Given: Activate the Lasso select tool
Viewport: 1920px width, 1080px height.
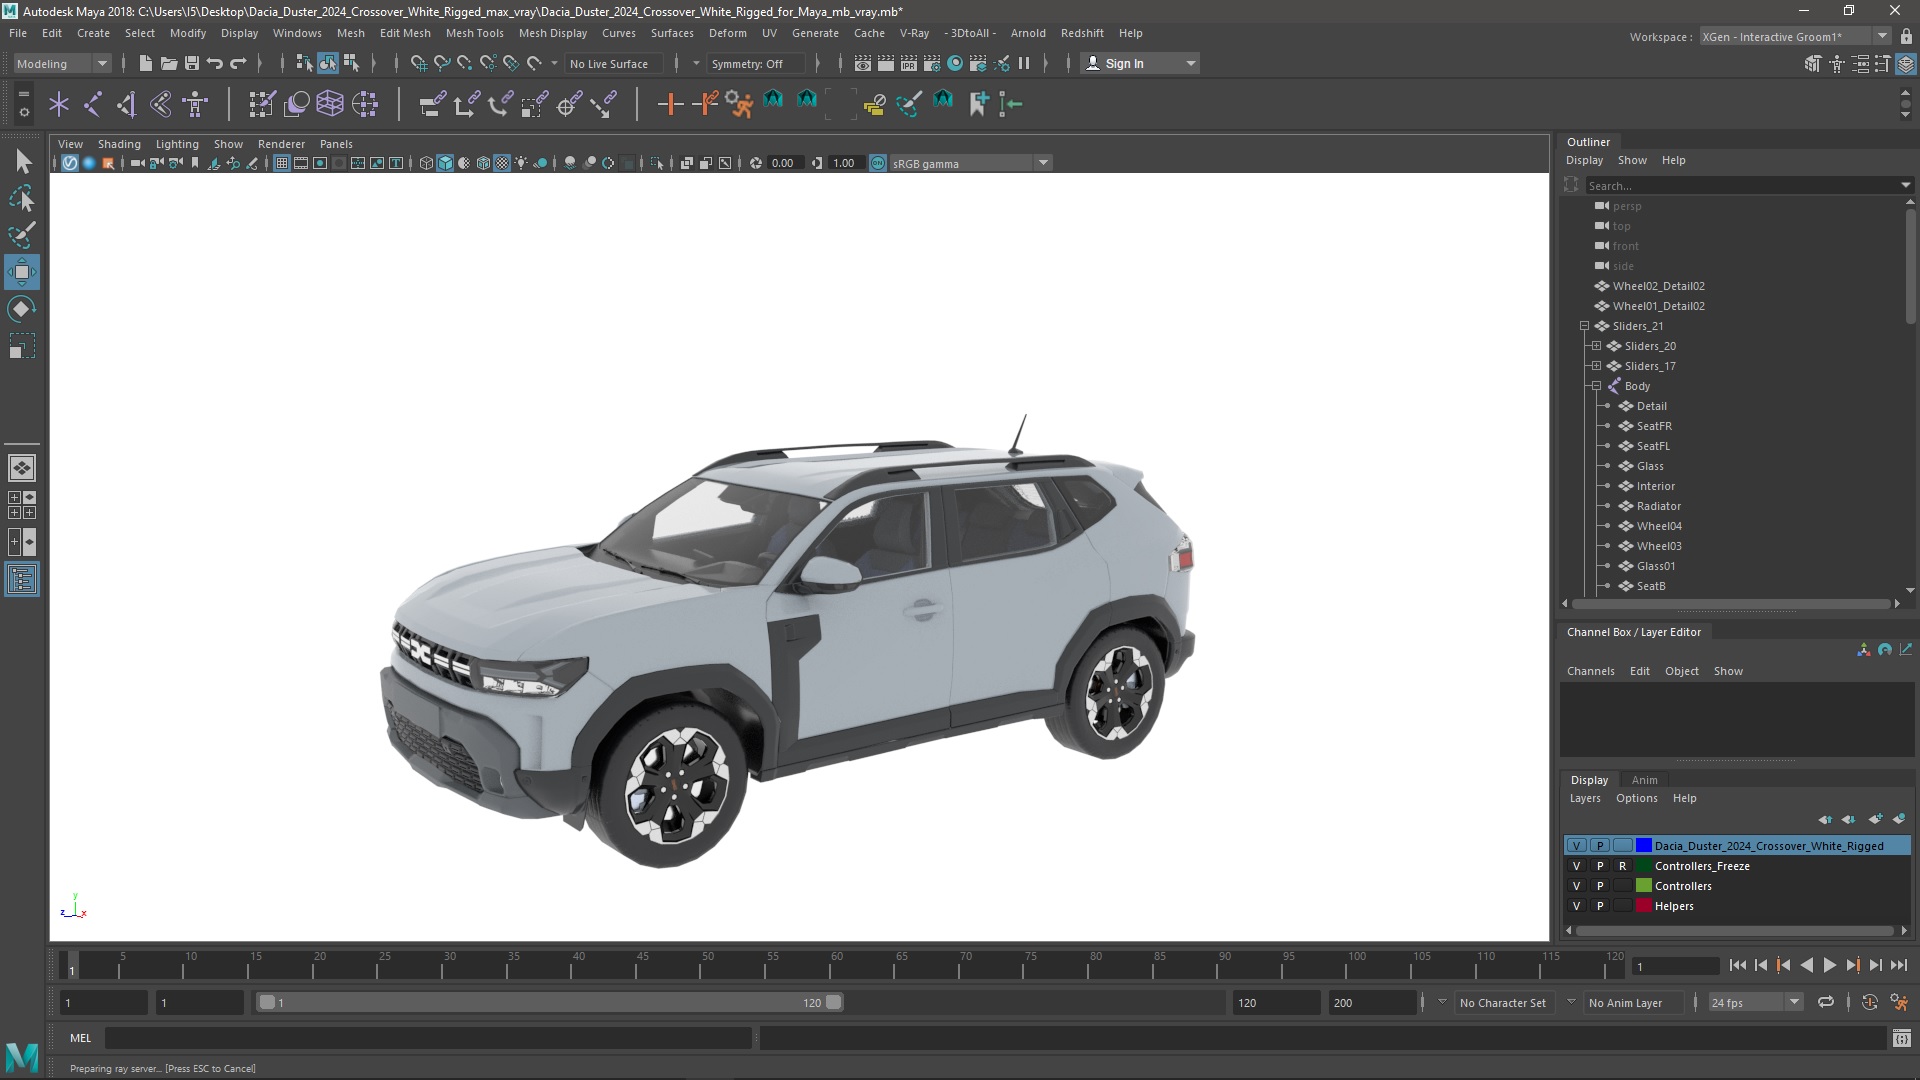Looking at the screenshot, I should 22,198.
